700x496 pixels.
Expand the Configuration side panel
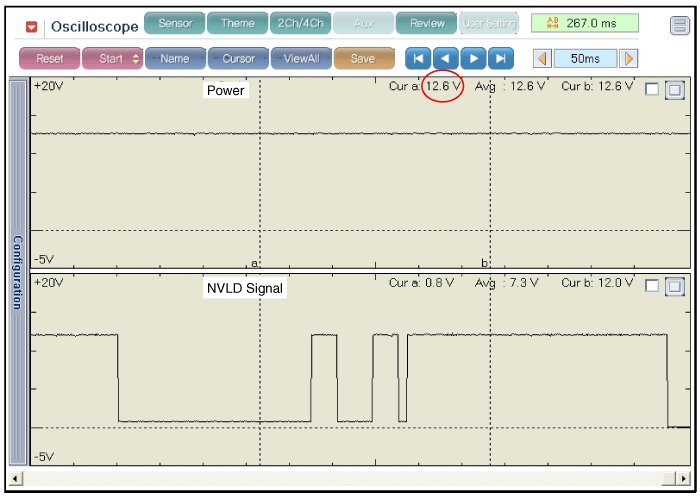(17, 272)
